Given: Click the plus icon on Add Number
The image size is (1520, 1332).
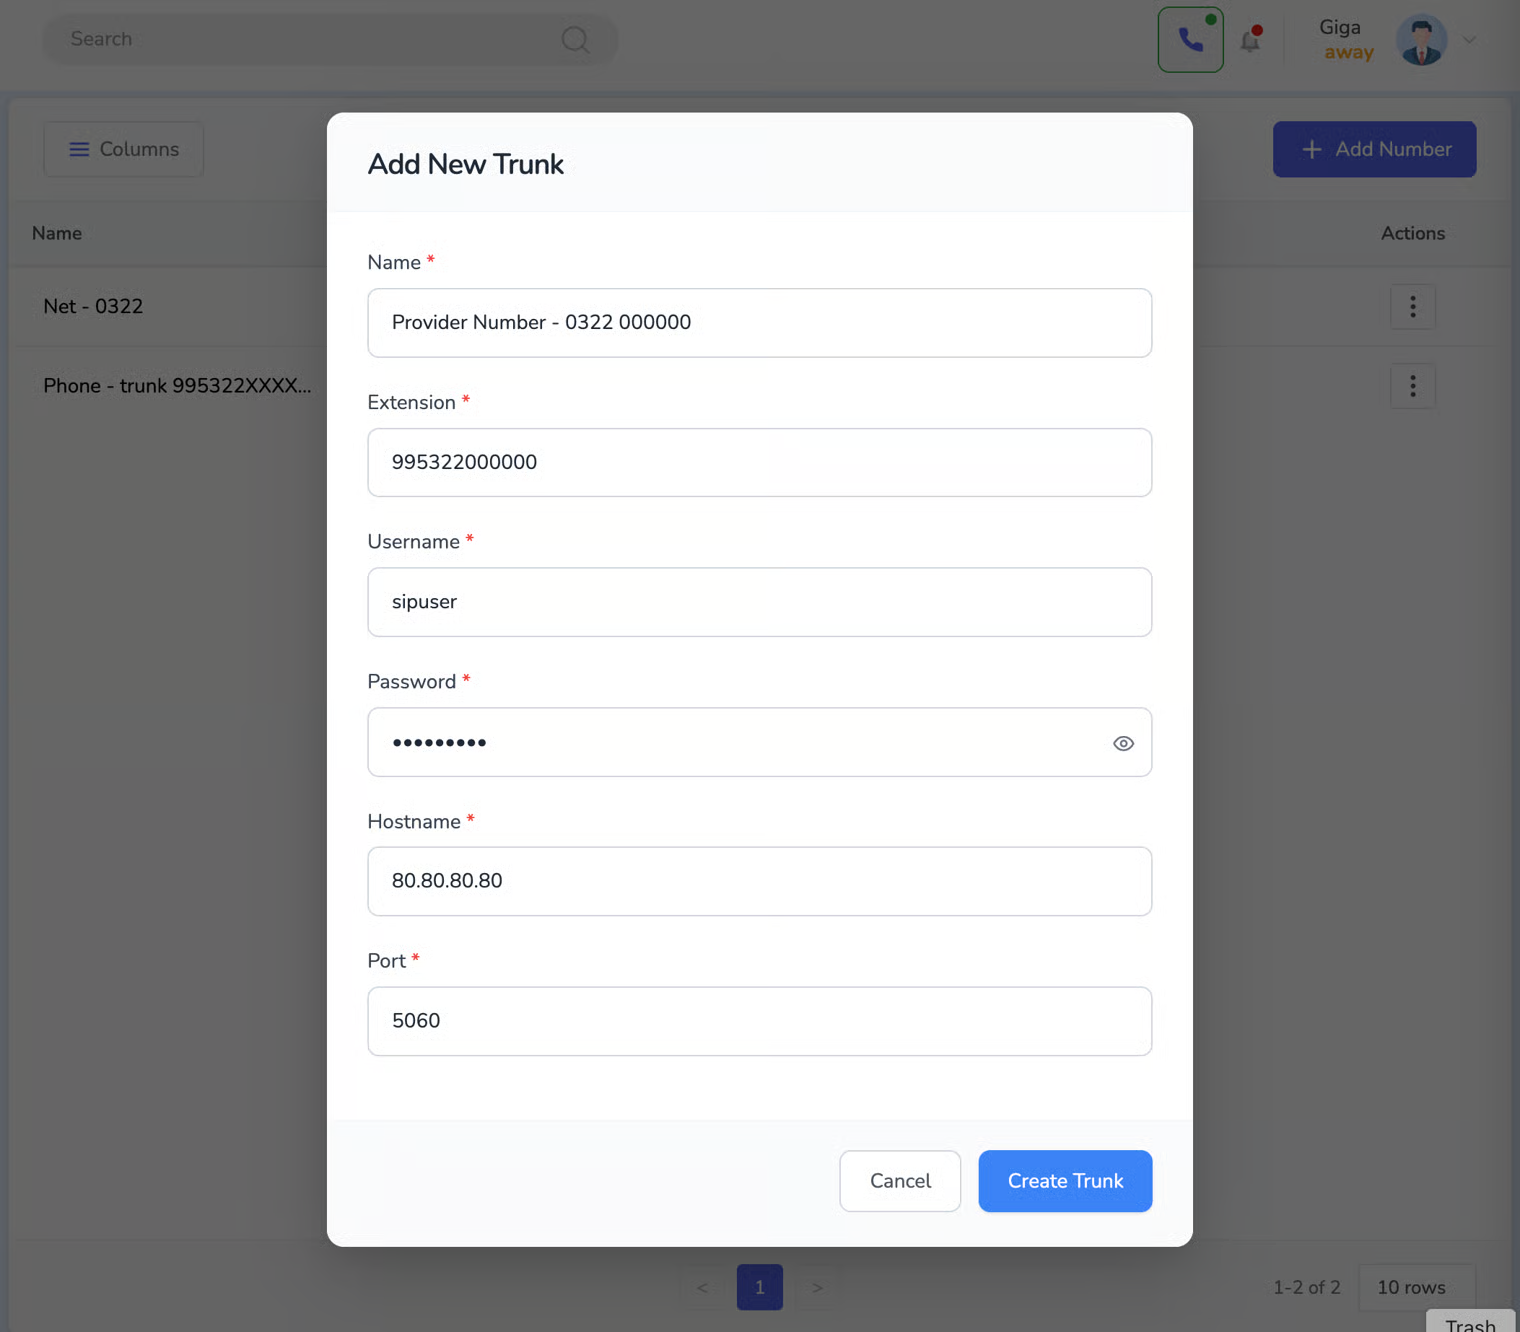Looking at the screenshot, I should pyautogui.click(x=1312, y=149).
